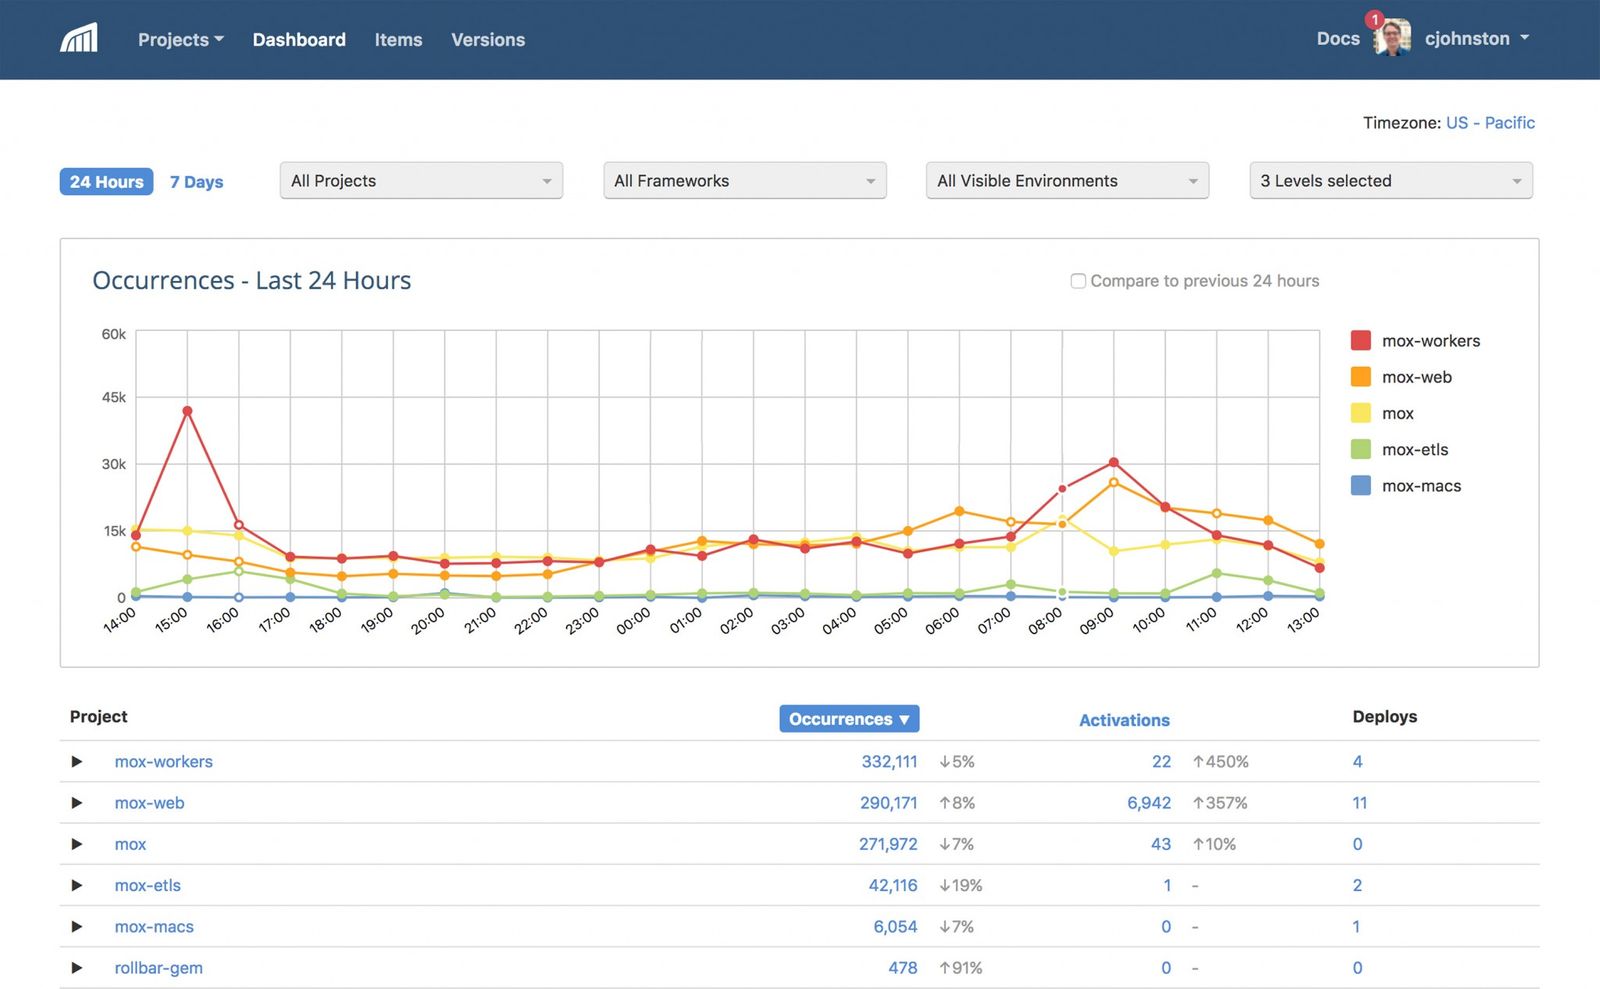Navigate to the Items page
This screenshot has width=1600, height=989.
coord(398,39)
